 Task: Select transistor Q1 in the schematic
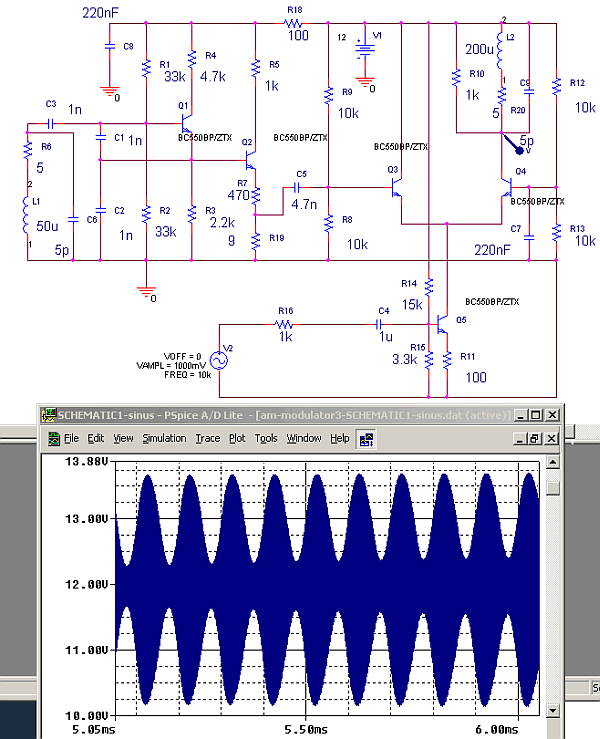click(x=187, y=123)
